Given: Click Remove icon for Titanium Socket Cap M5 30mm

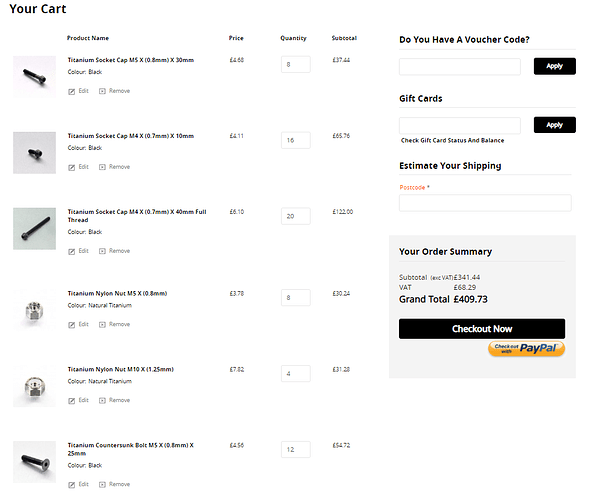Looking at the screenshot, I should (x=102, y=91).
